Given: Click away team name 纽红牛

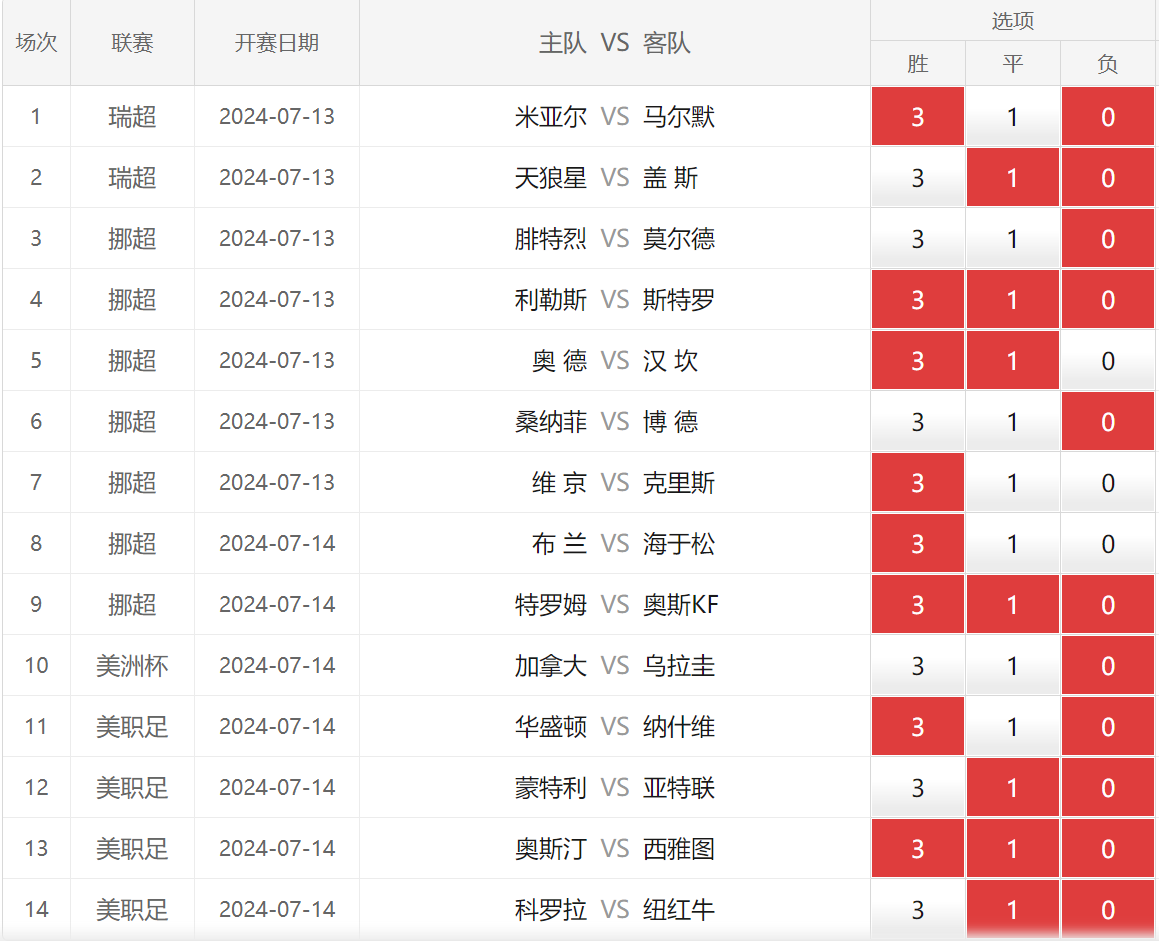Looking at the screenshot, I should pyautogui.click(x=679, y=910).
